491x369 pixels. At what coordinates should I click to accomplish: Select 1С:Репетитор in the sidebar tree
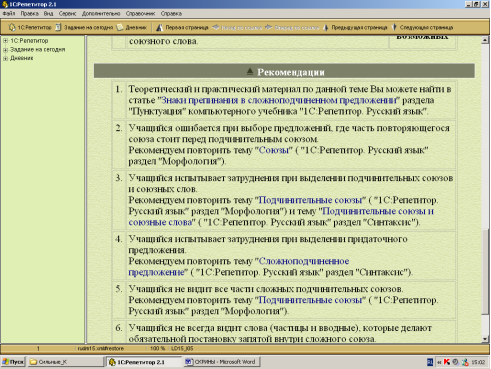(x=29, y=41)
